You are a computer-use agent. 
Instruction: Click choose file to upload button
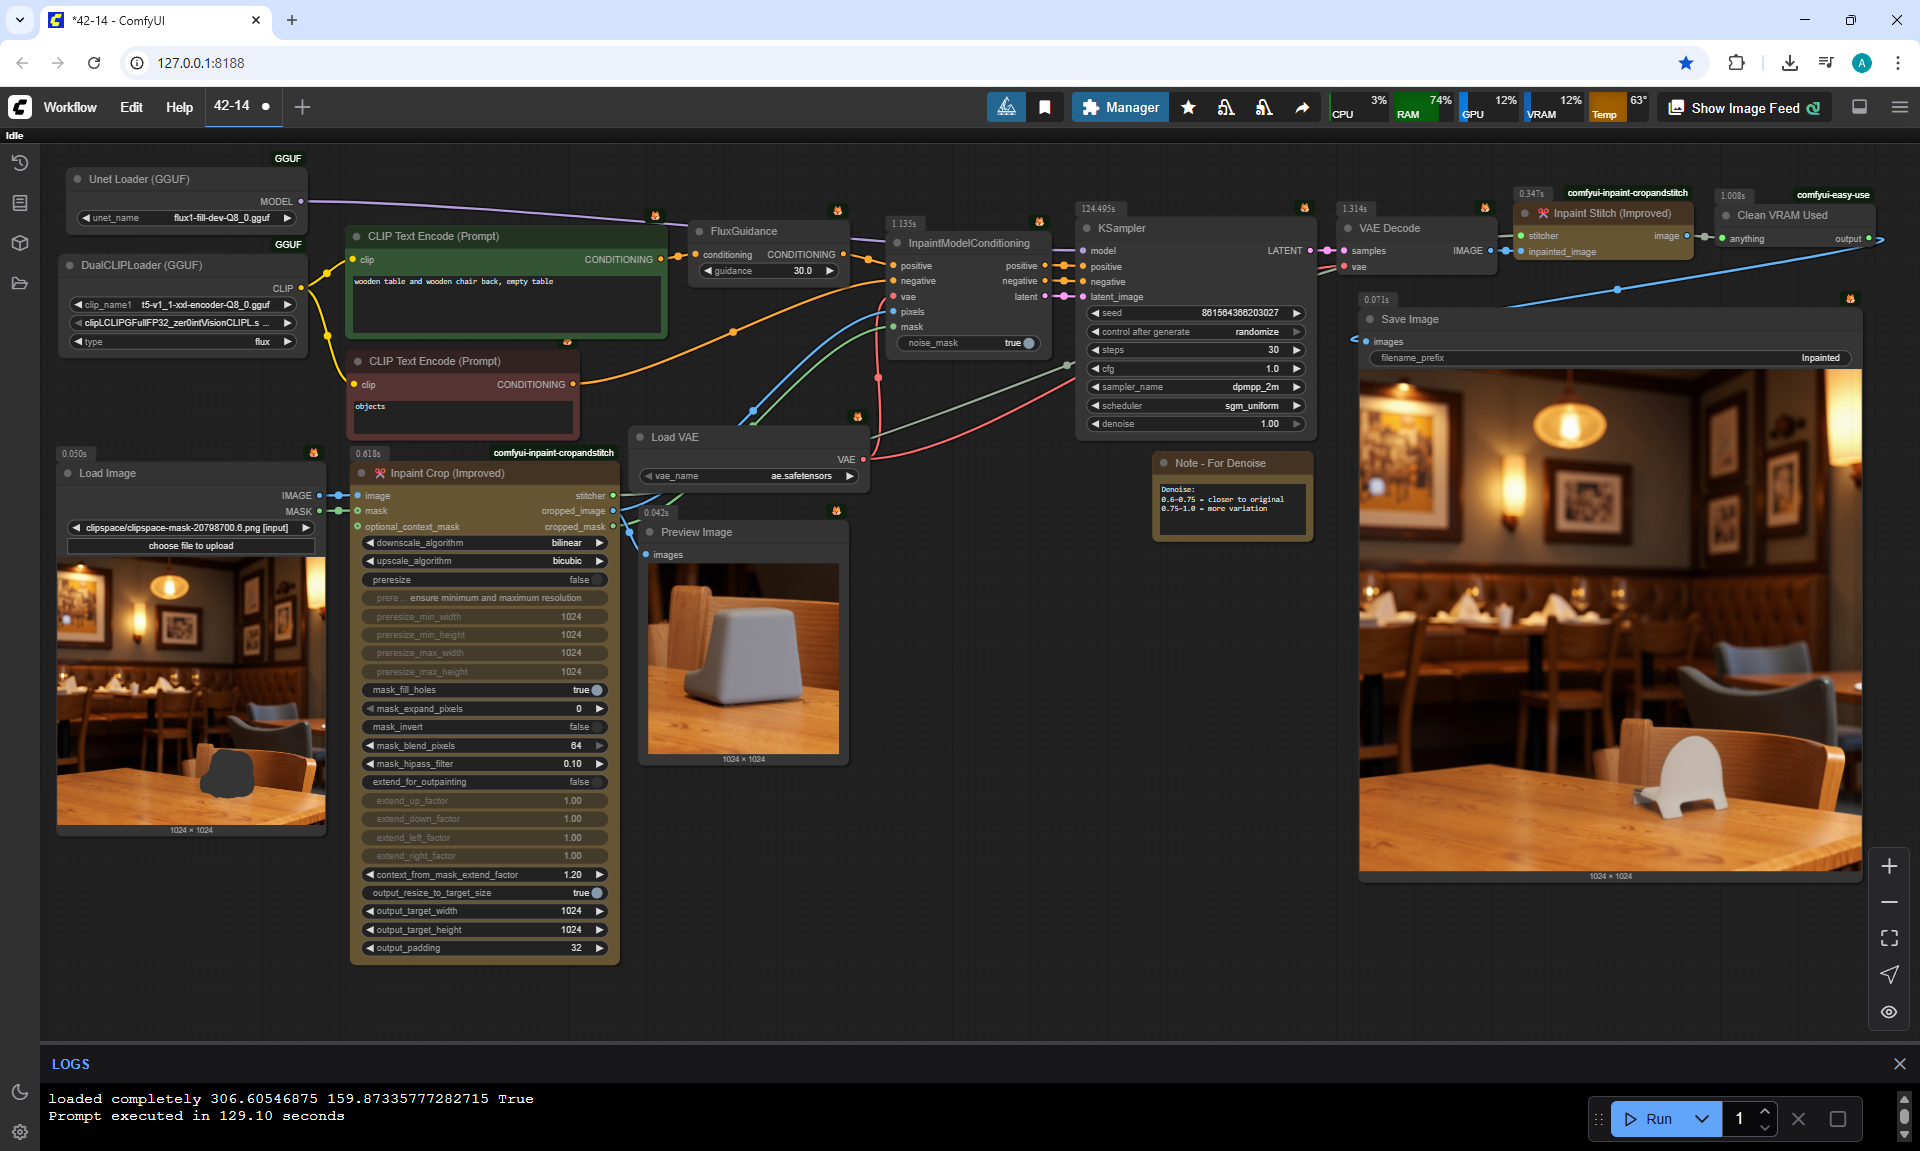click(x=191, y=546)
